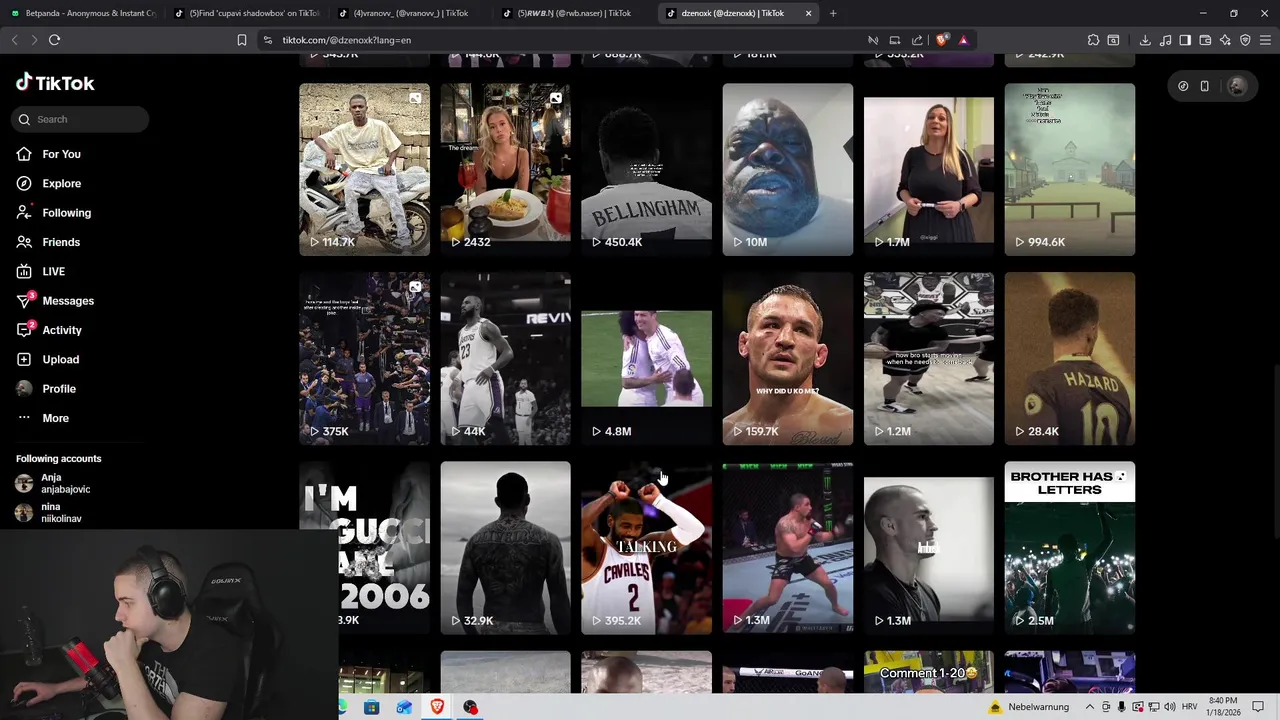Open the Leo AI sparkle icon
Image resolution: width=1280 pixels, height=720 pixels.
pos(1225,40)
